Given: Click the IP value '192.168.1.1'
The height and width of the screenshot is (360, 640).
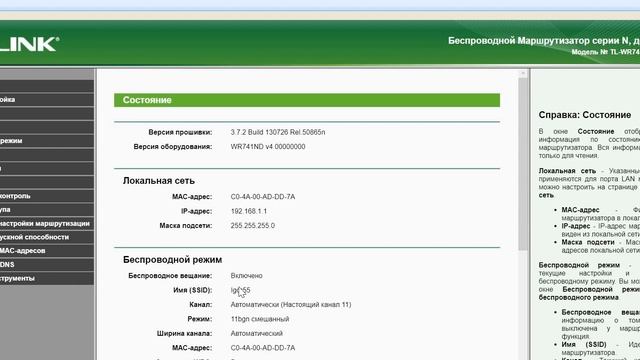Looking at the screenshot, I should tap(249, 211).
